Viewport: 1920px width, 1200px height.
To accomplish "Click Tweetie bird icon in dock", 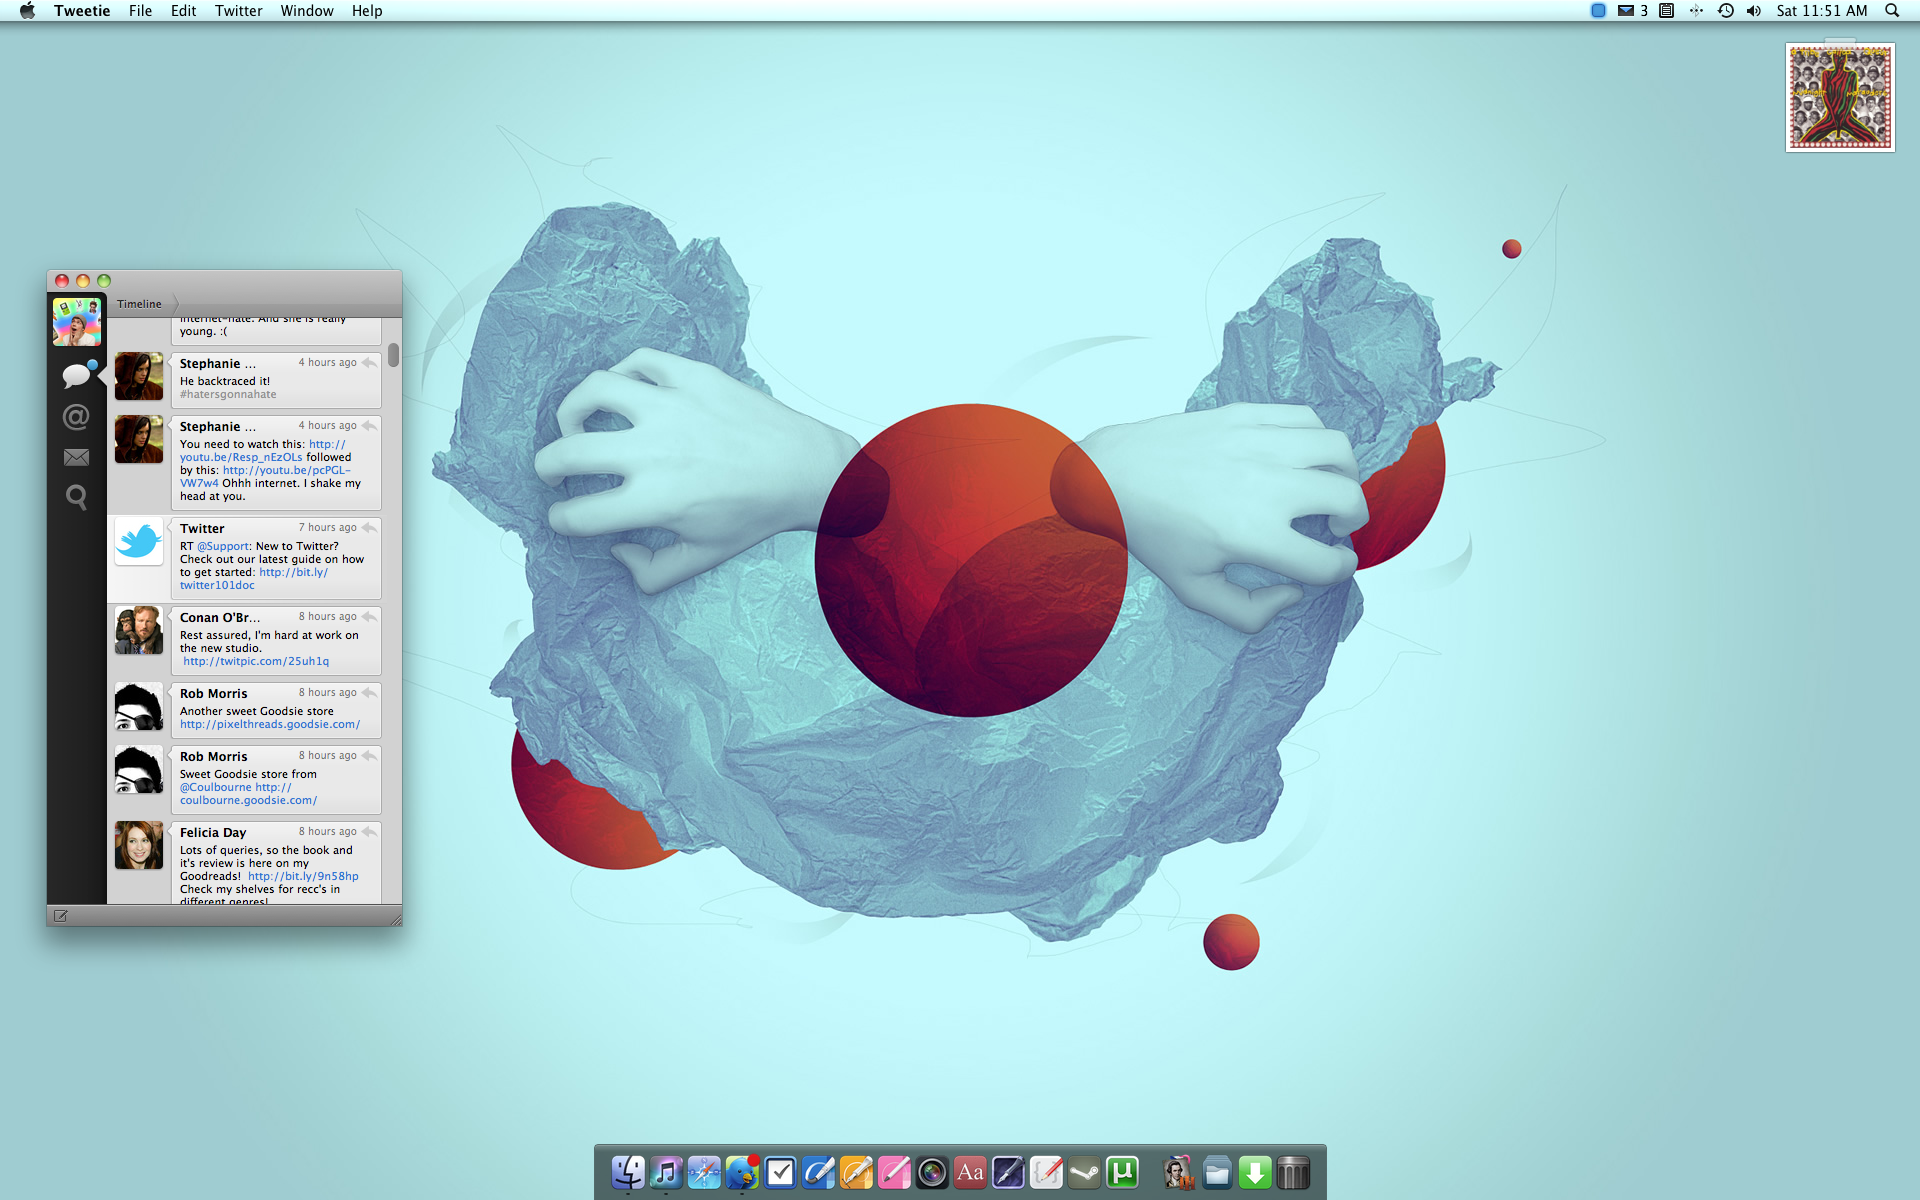I will pyautogui.click(x=742, y=1172).
